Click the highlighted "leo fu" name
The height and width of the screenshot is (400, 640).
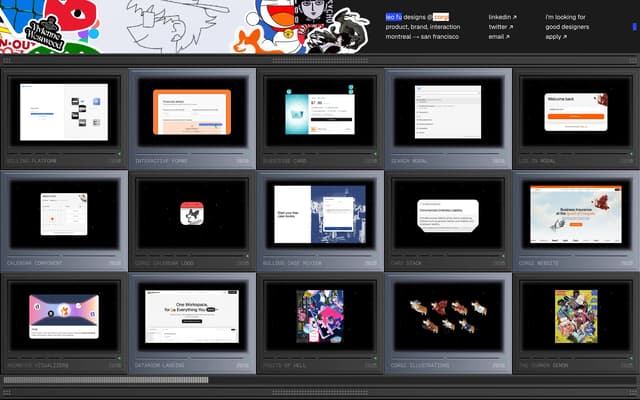click(394, 17)
